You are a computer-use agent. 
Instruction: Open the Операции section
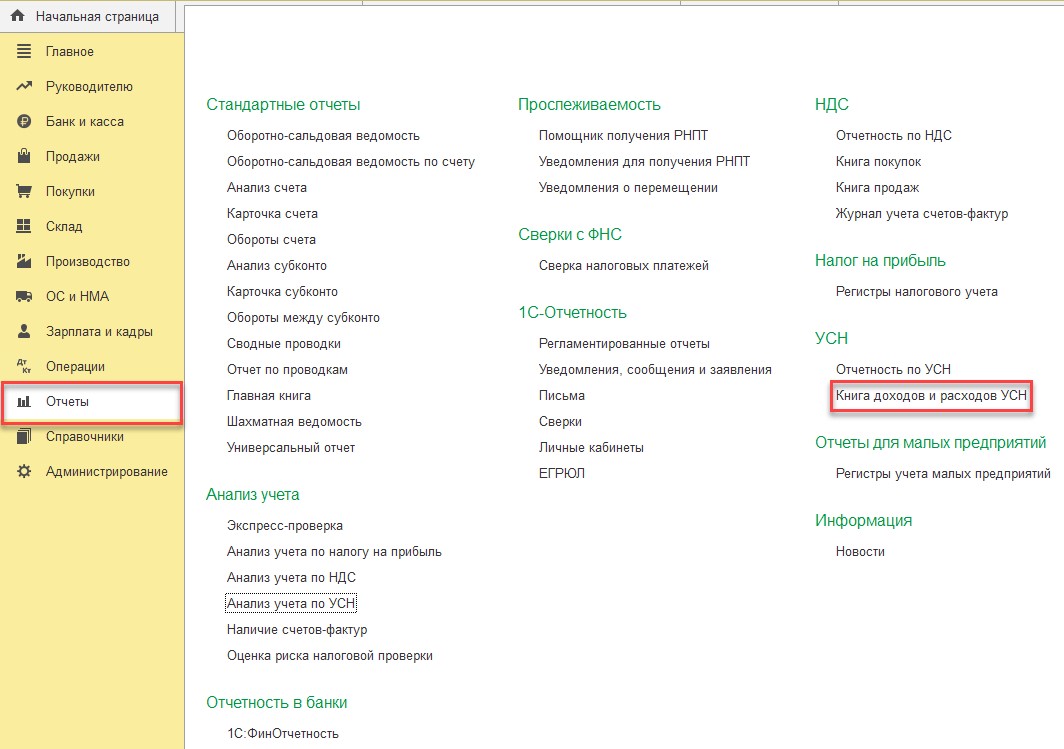click(75, 366)
